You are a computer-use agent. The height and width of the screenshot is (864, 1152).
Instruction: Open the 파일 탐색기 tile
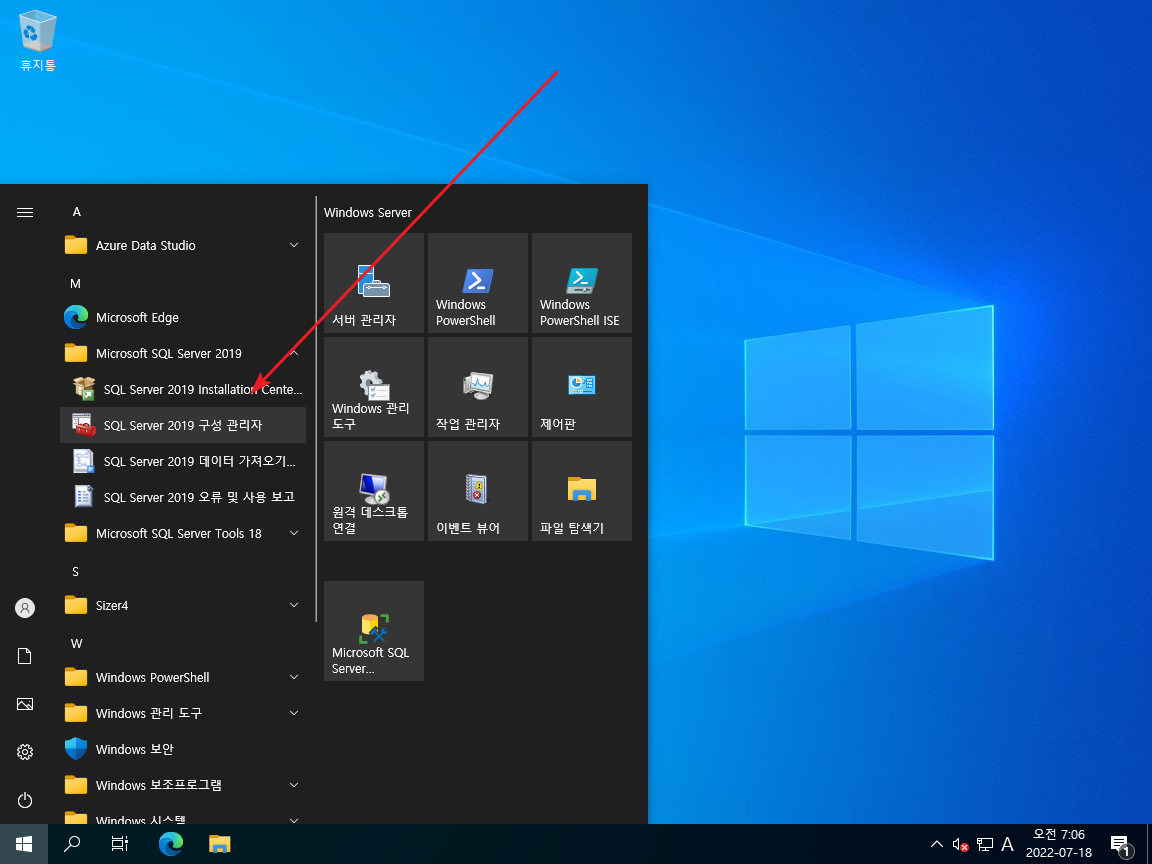pyautogui.click(x=582, y=491)
